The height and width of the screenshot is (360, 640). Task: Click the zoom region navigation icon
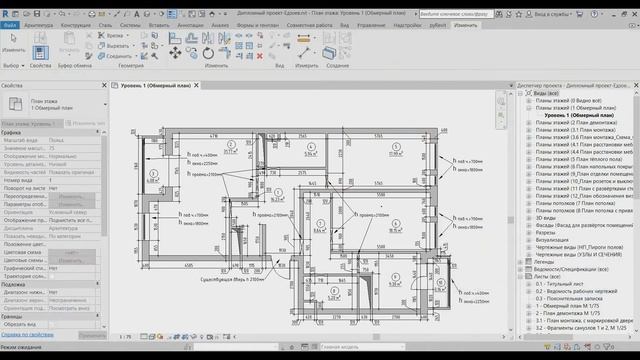coord(501,116)
